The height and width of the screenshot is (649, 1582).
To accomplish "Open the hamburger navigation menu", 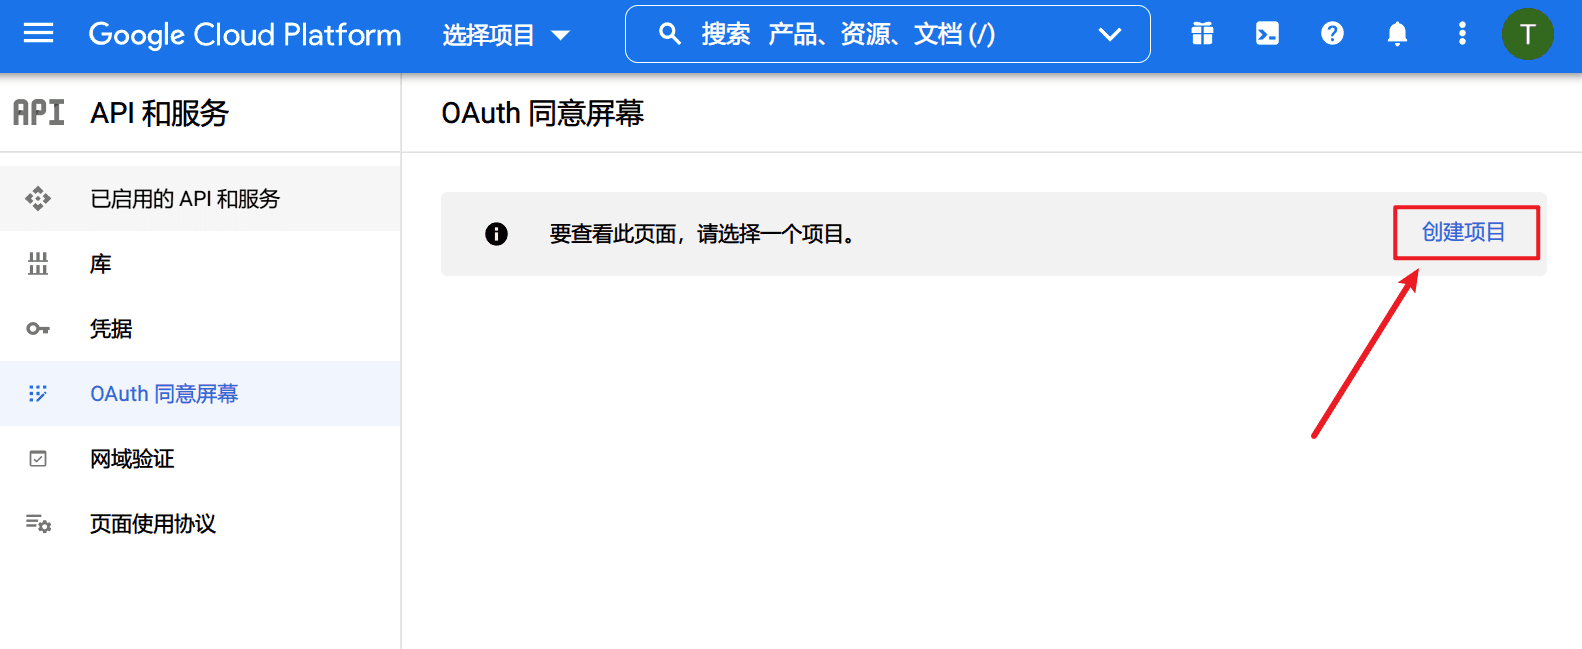I will tap(38, 34).
